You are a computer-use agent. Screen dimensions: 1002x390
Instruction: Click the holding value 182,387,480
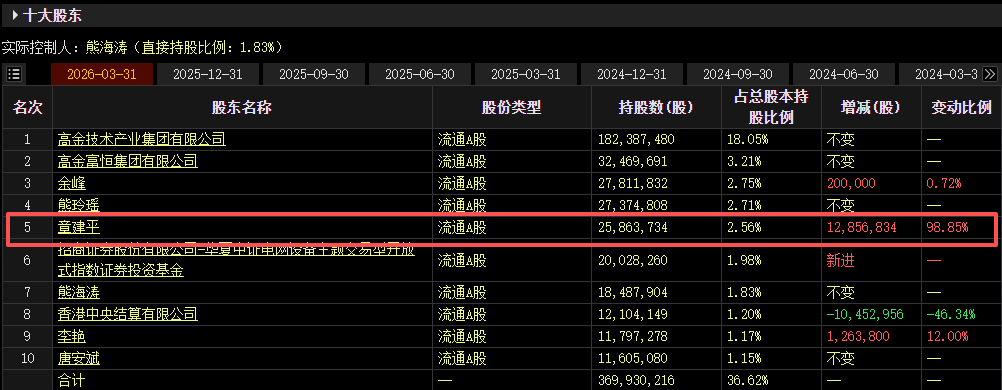(x=636, y=139)
